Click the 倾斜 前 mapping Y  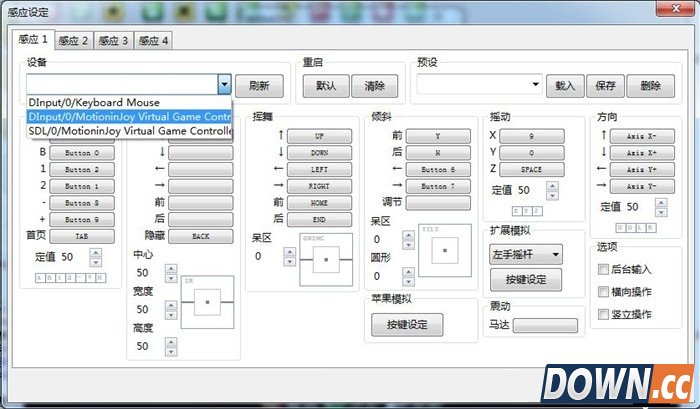(438, 136)
